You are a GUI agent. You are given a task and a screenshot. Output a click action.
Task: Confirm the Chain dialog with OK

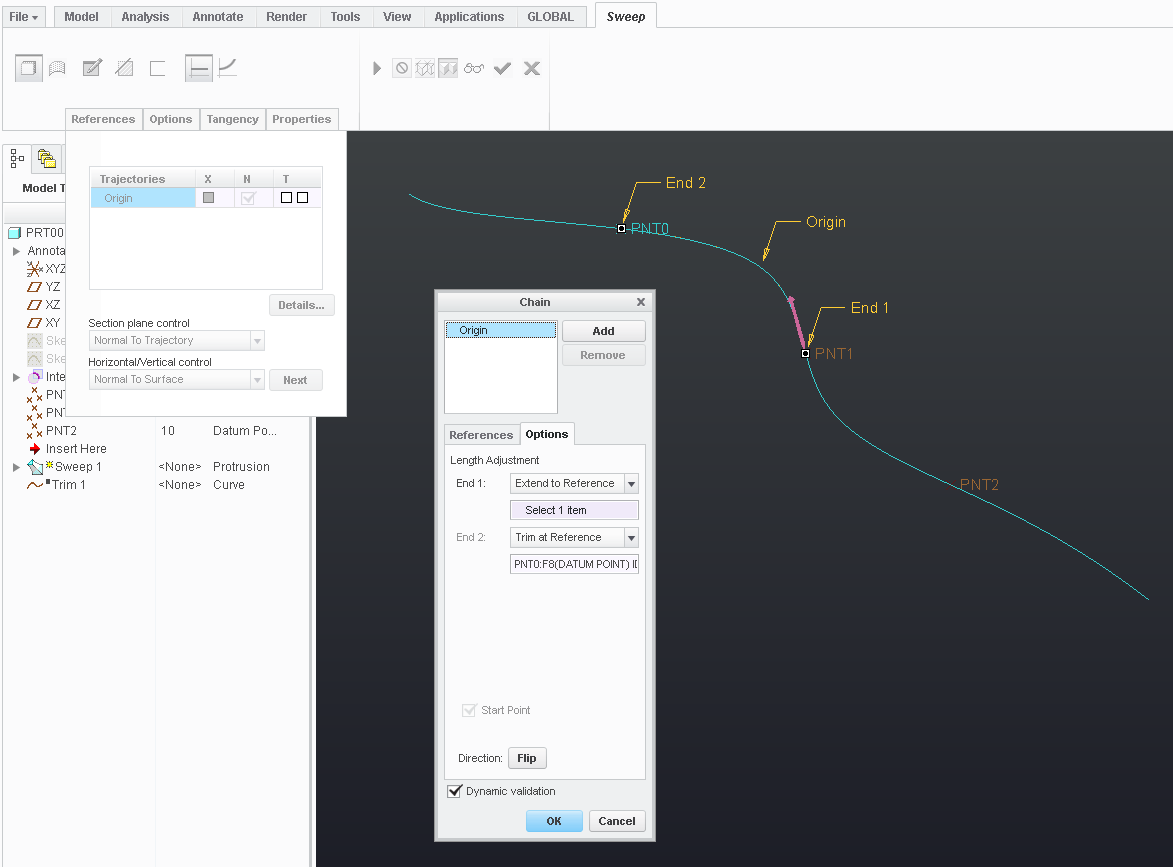click(554, 821)
